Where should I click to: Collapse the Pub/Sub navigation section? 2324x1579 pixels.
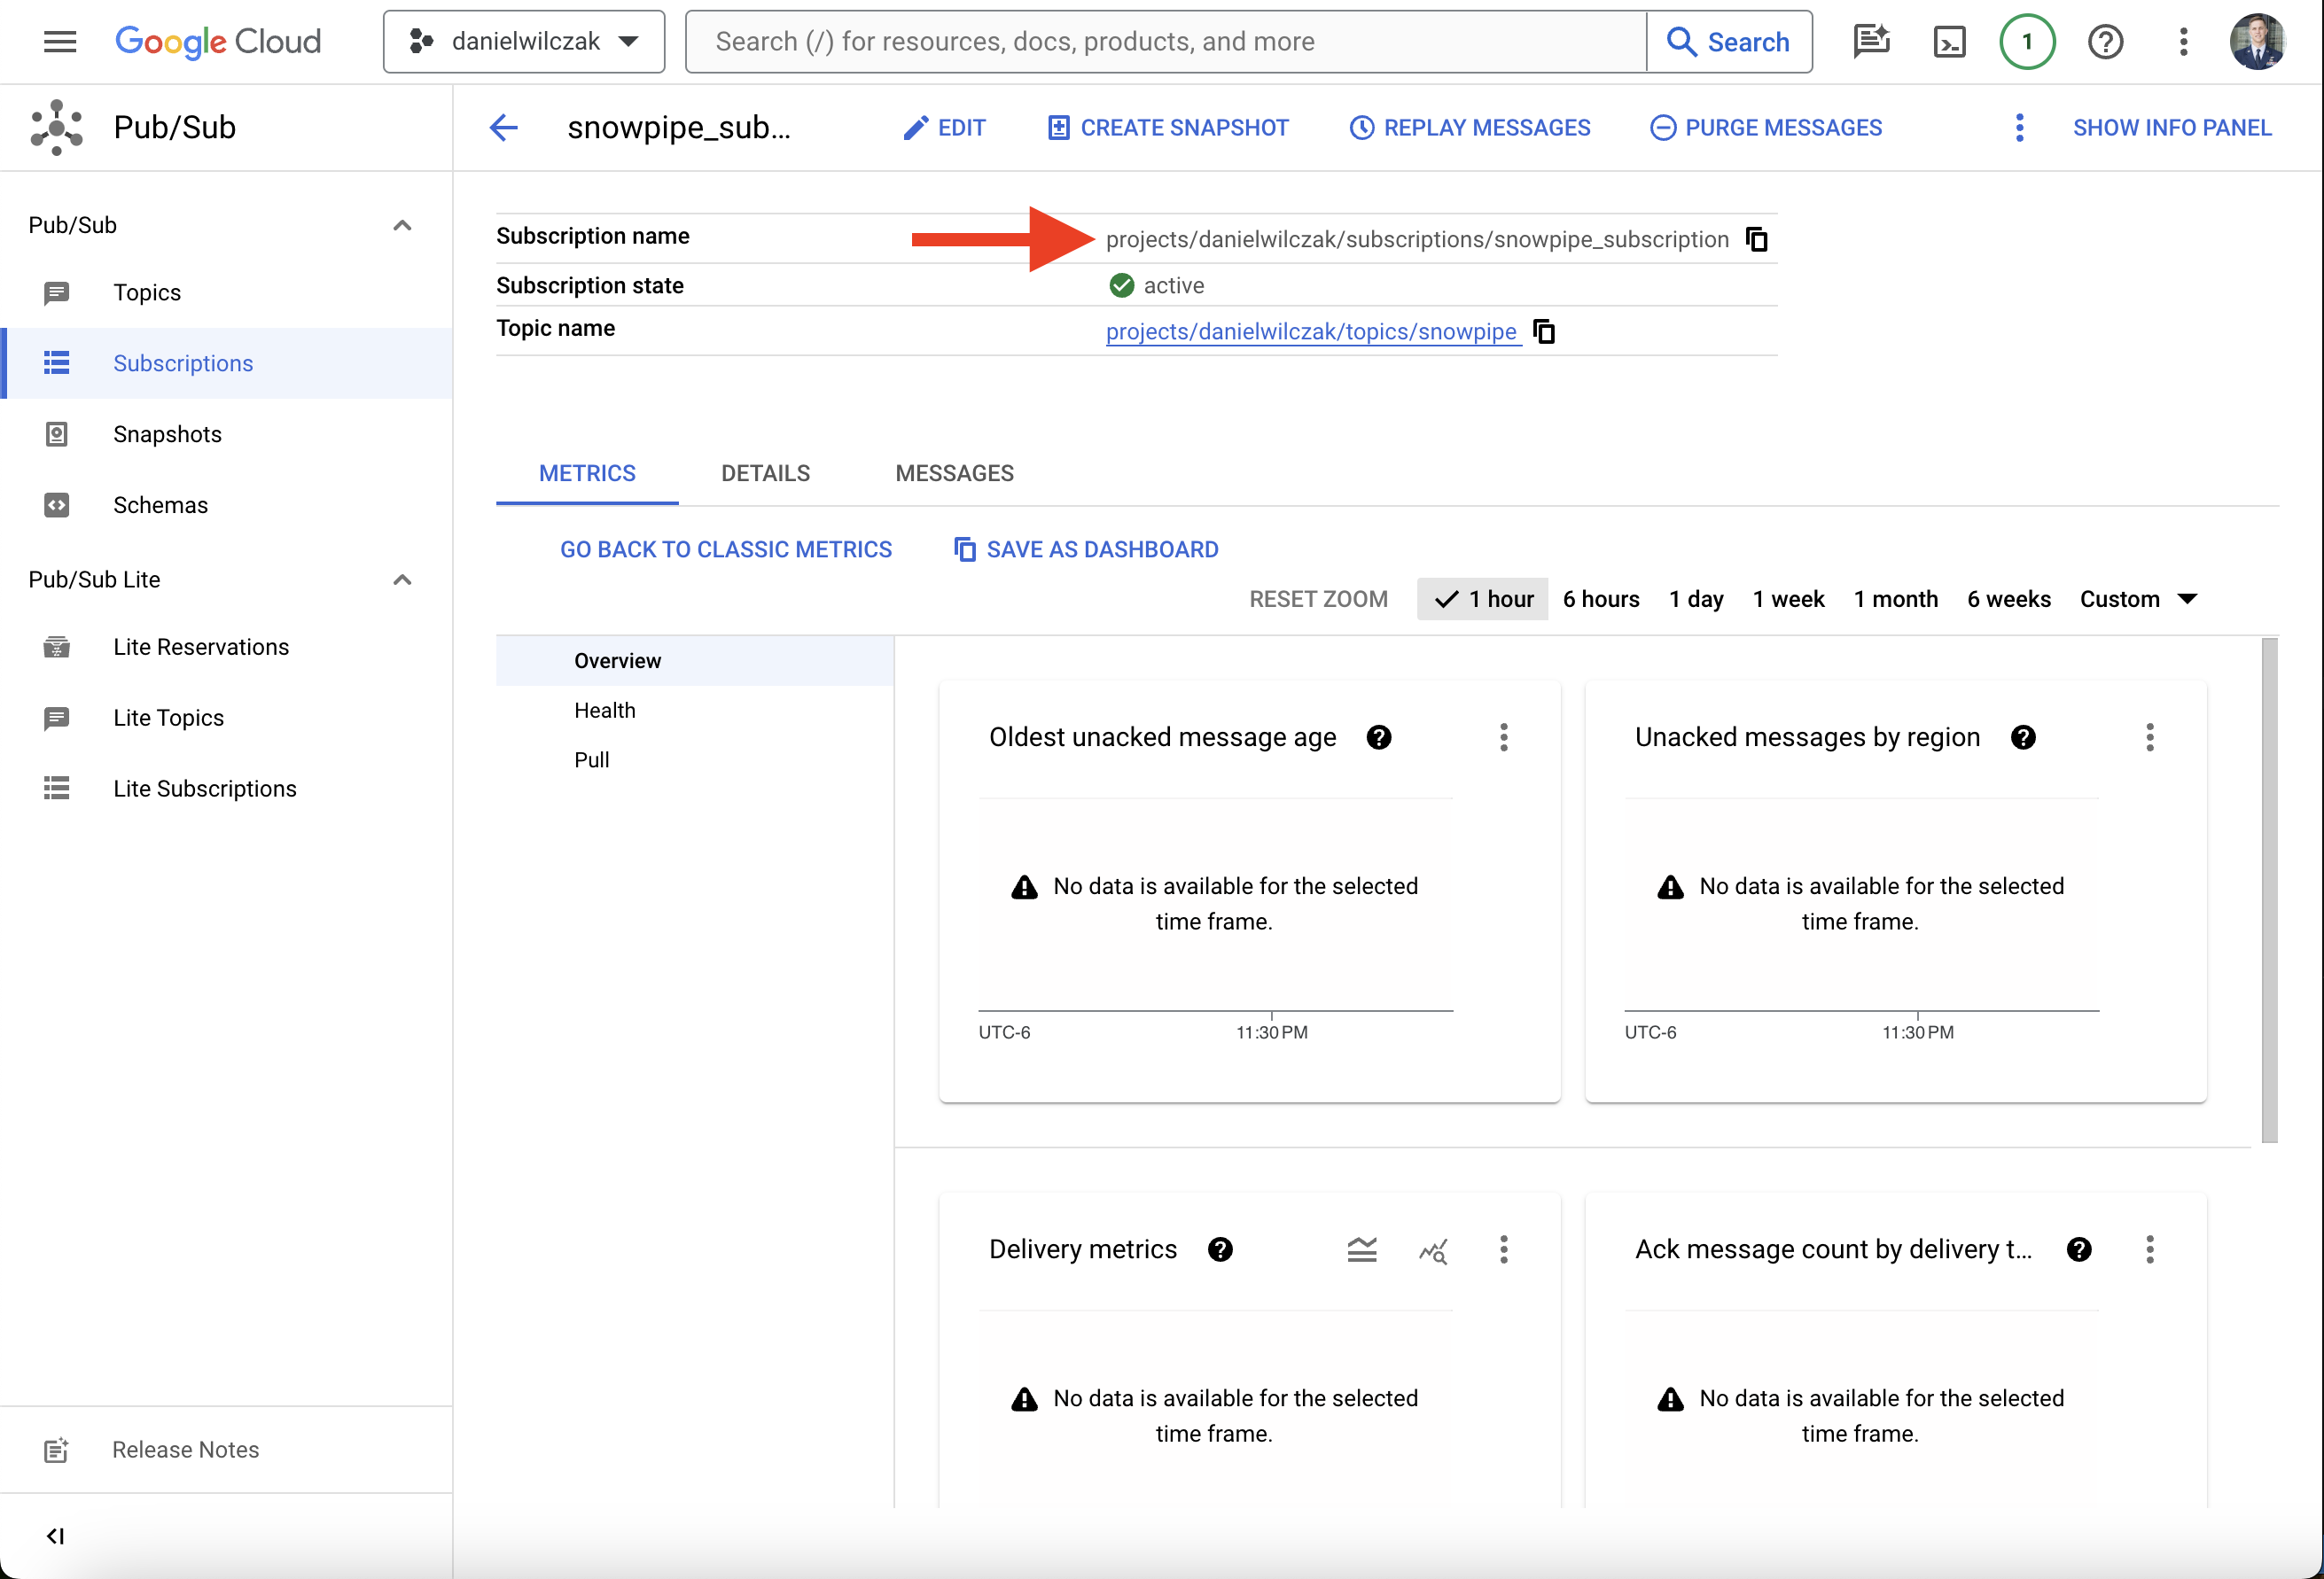[402, 225]
